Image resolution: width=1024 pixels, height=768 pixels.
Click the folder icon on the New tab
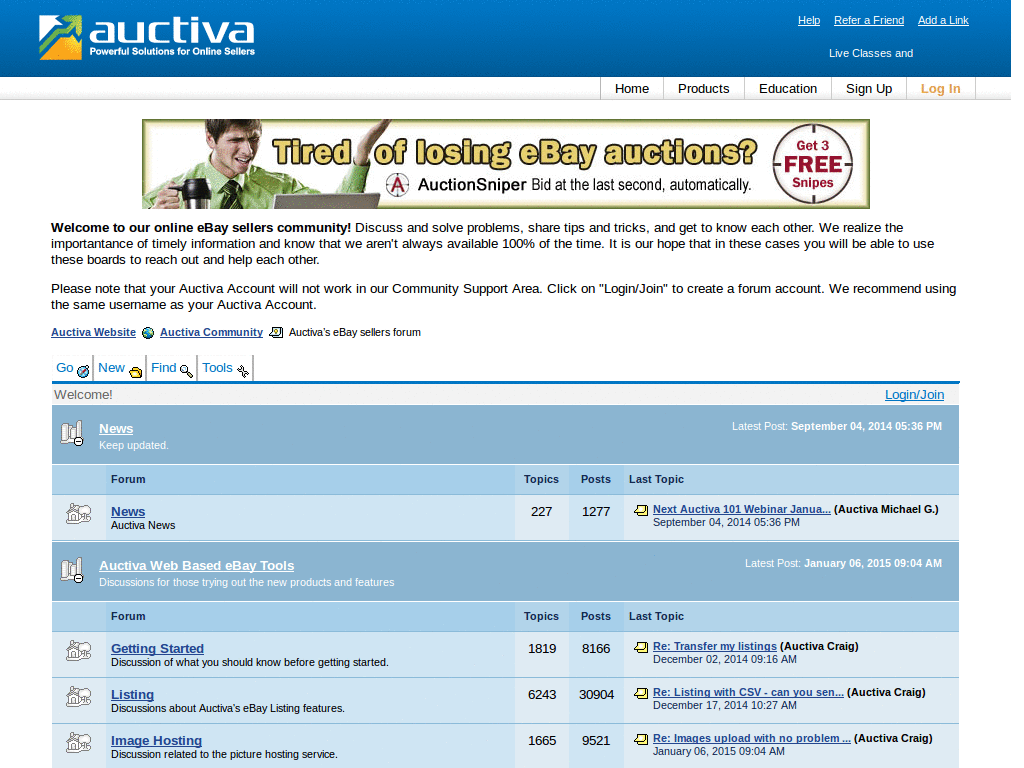(135, 372)
